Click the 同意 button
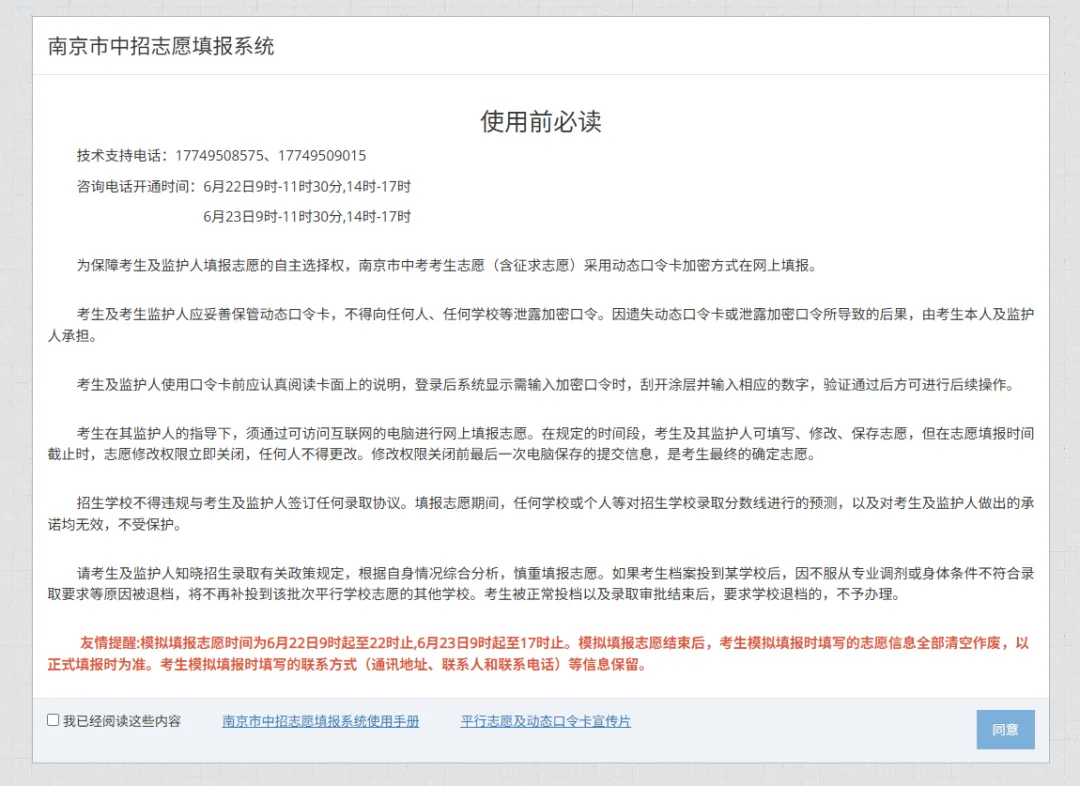The image size is (1080, 786). (x=1005, y=730)
